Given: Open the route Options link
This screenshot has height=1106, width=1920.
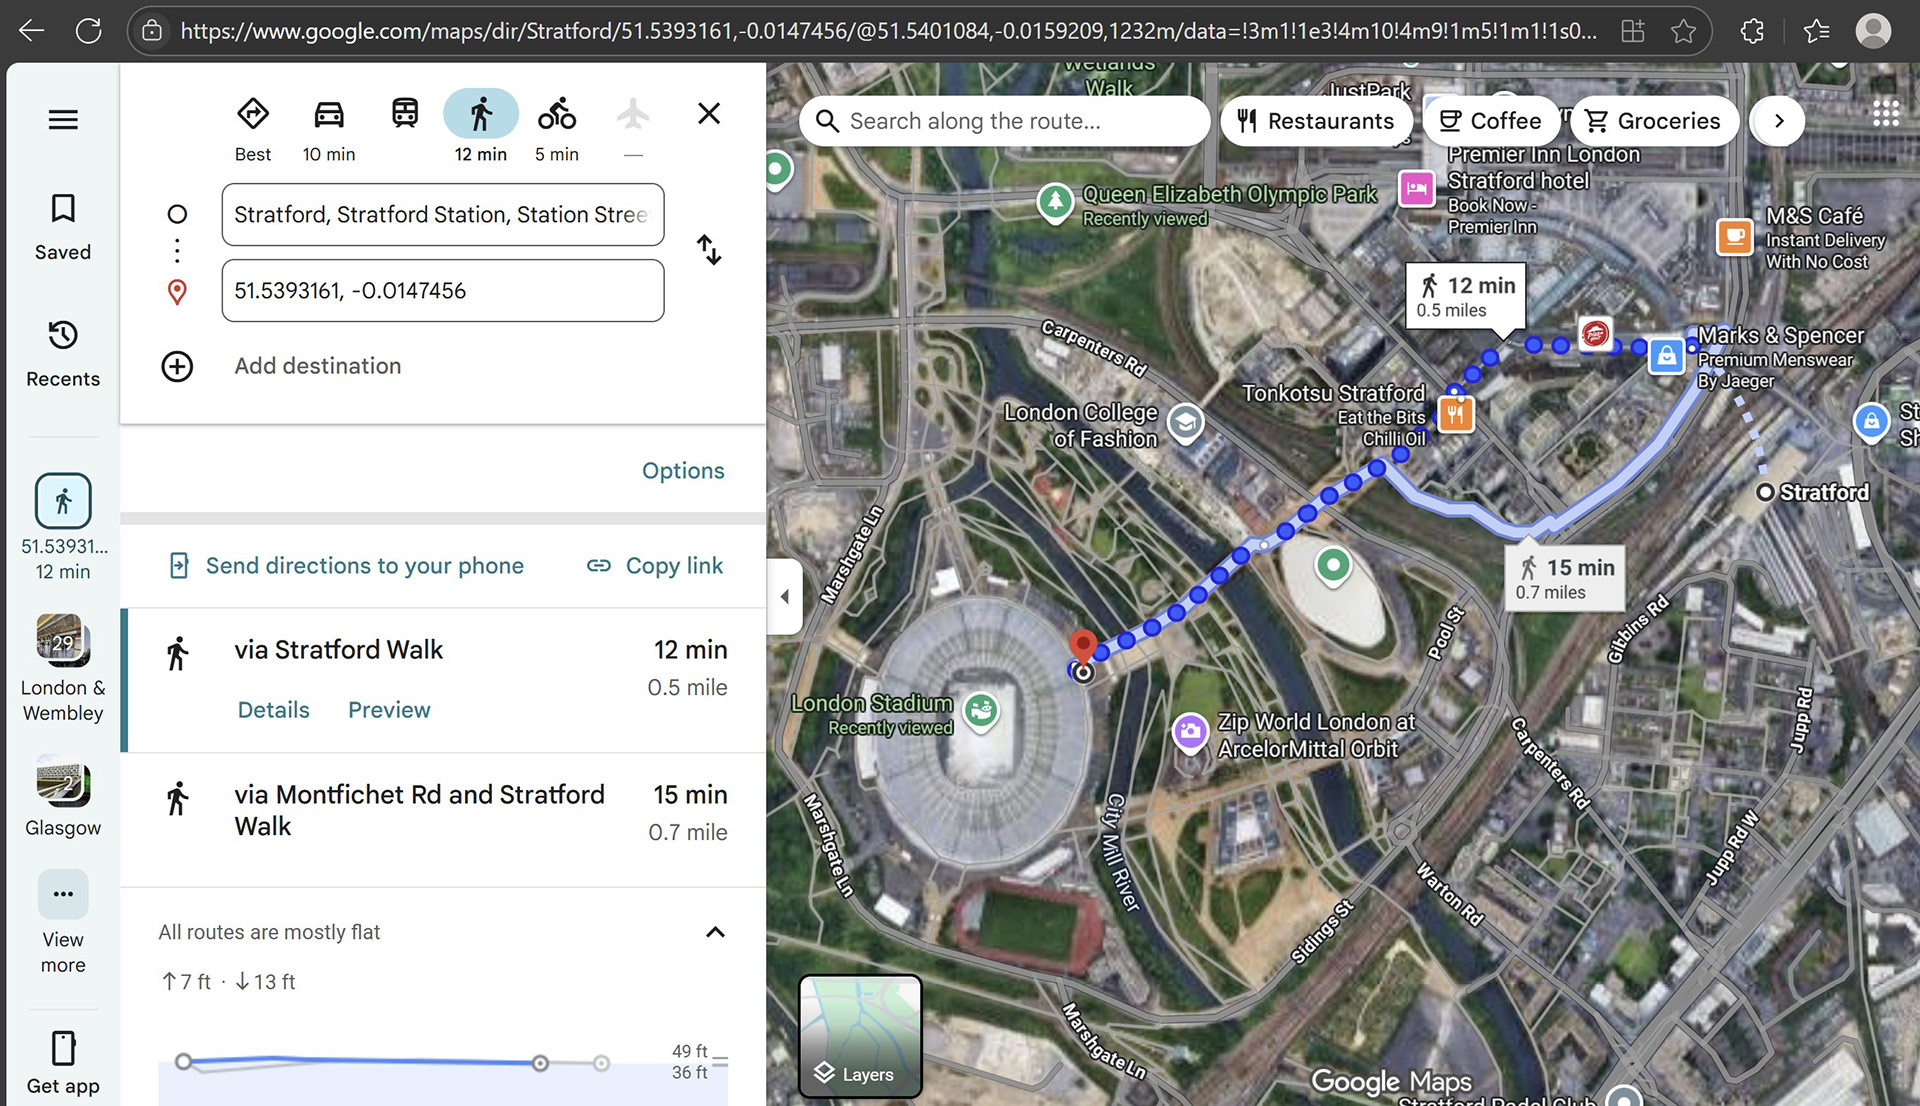Looking at the screenshot, I should (683, 471).
